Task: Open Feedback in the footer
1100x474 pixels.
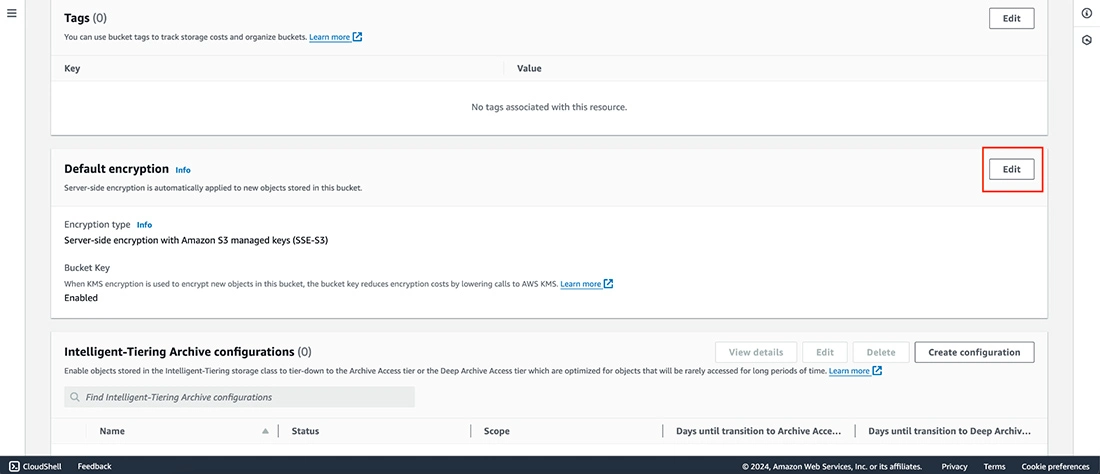Action: 94,466
